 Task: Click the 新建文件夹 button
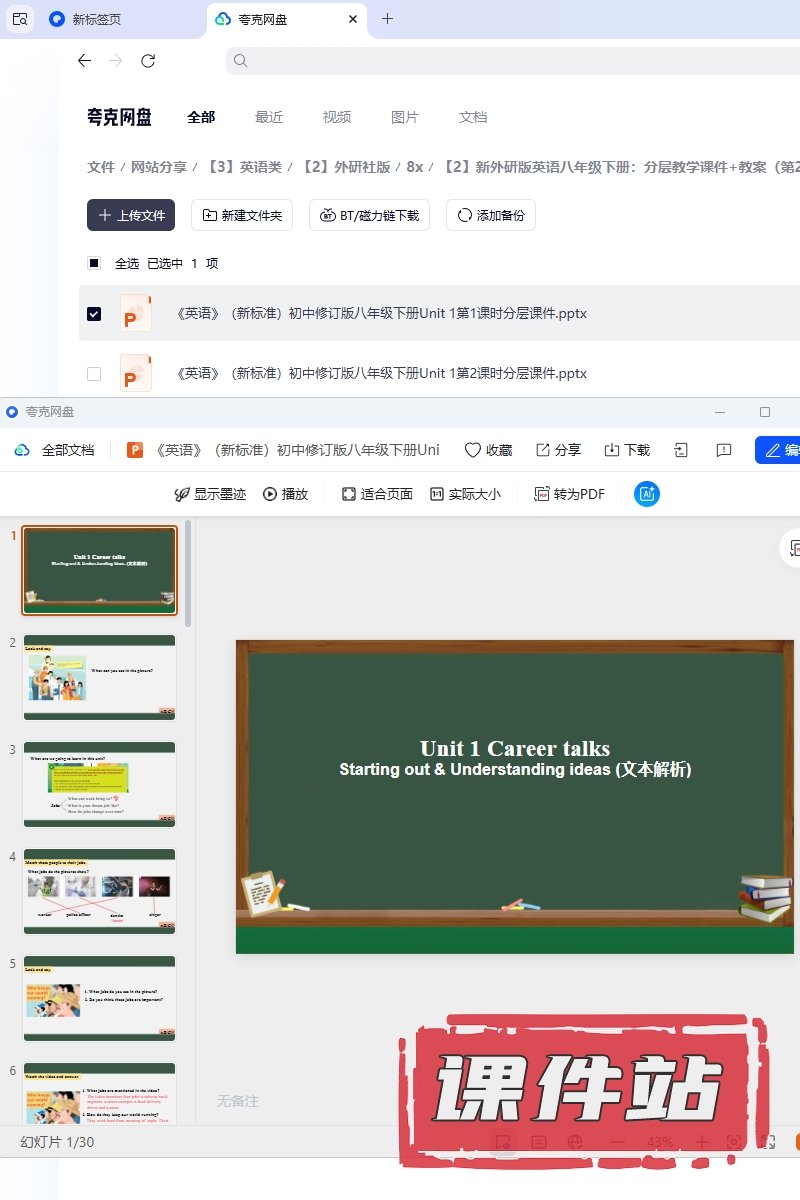point(242,215)
